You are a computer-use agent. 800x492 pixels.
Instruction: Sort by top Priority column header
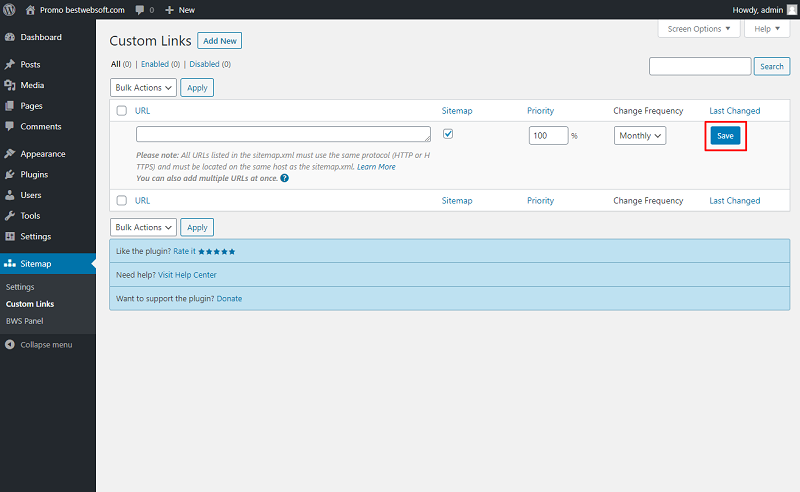coord(540,111)
